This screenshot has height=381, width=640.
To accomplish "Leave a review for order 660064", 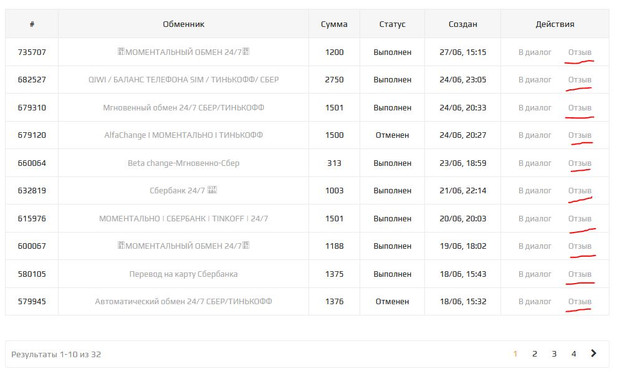I will click(580, 163).
